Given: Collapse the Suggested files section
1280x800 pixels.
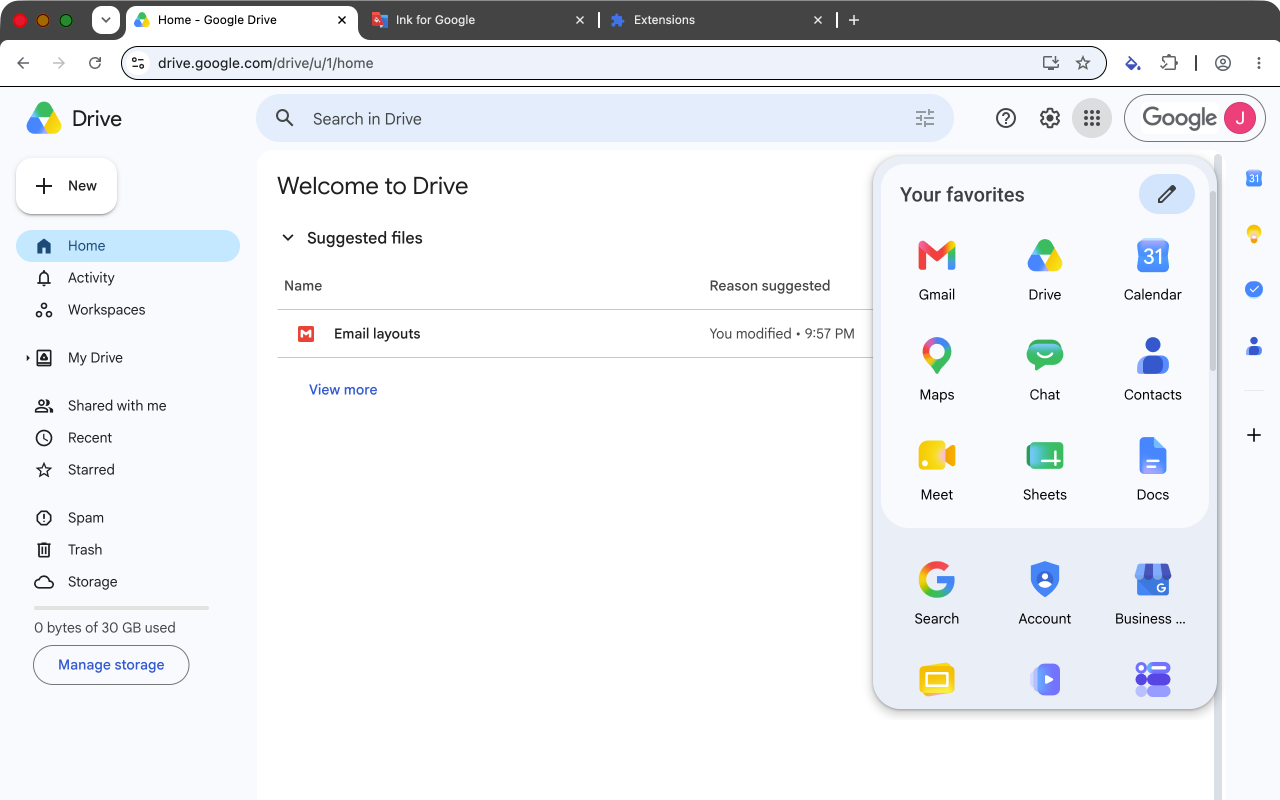Looking at the screenshot, I should coord(288,238).
